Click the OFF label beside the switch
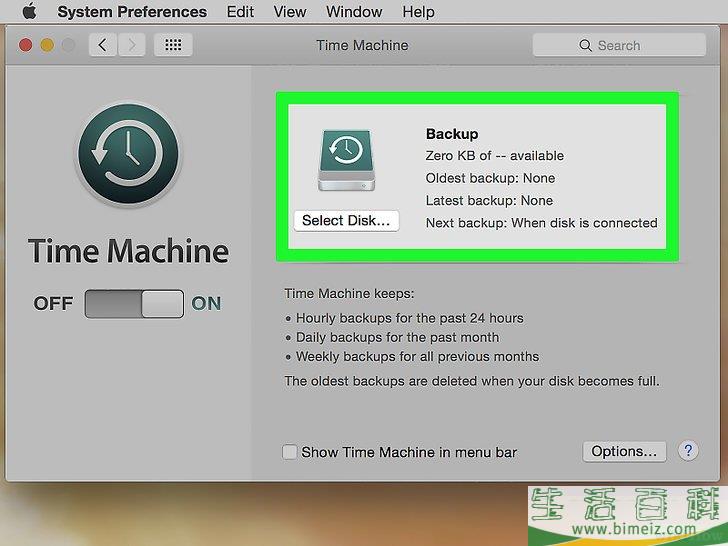This screenshot has width=728, height=546. pos(53,304)
